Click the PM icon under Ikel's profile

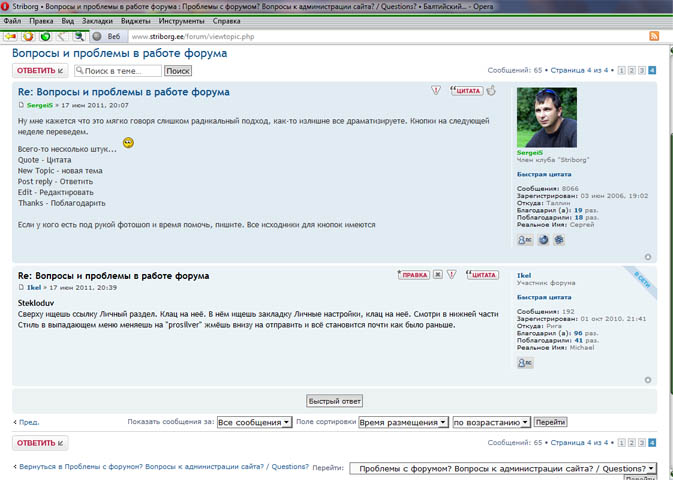524,363
